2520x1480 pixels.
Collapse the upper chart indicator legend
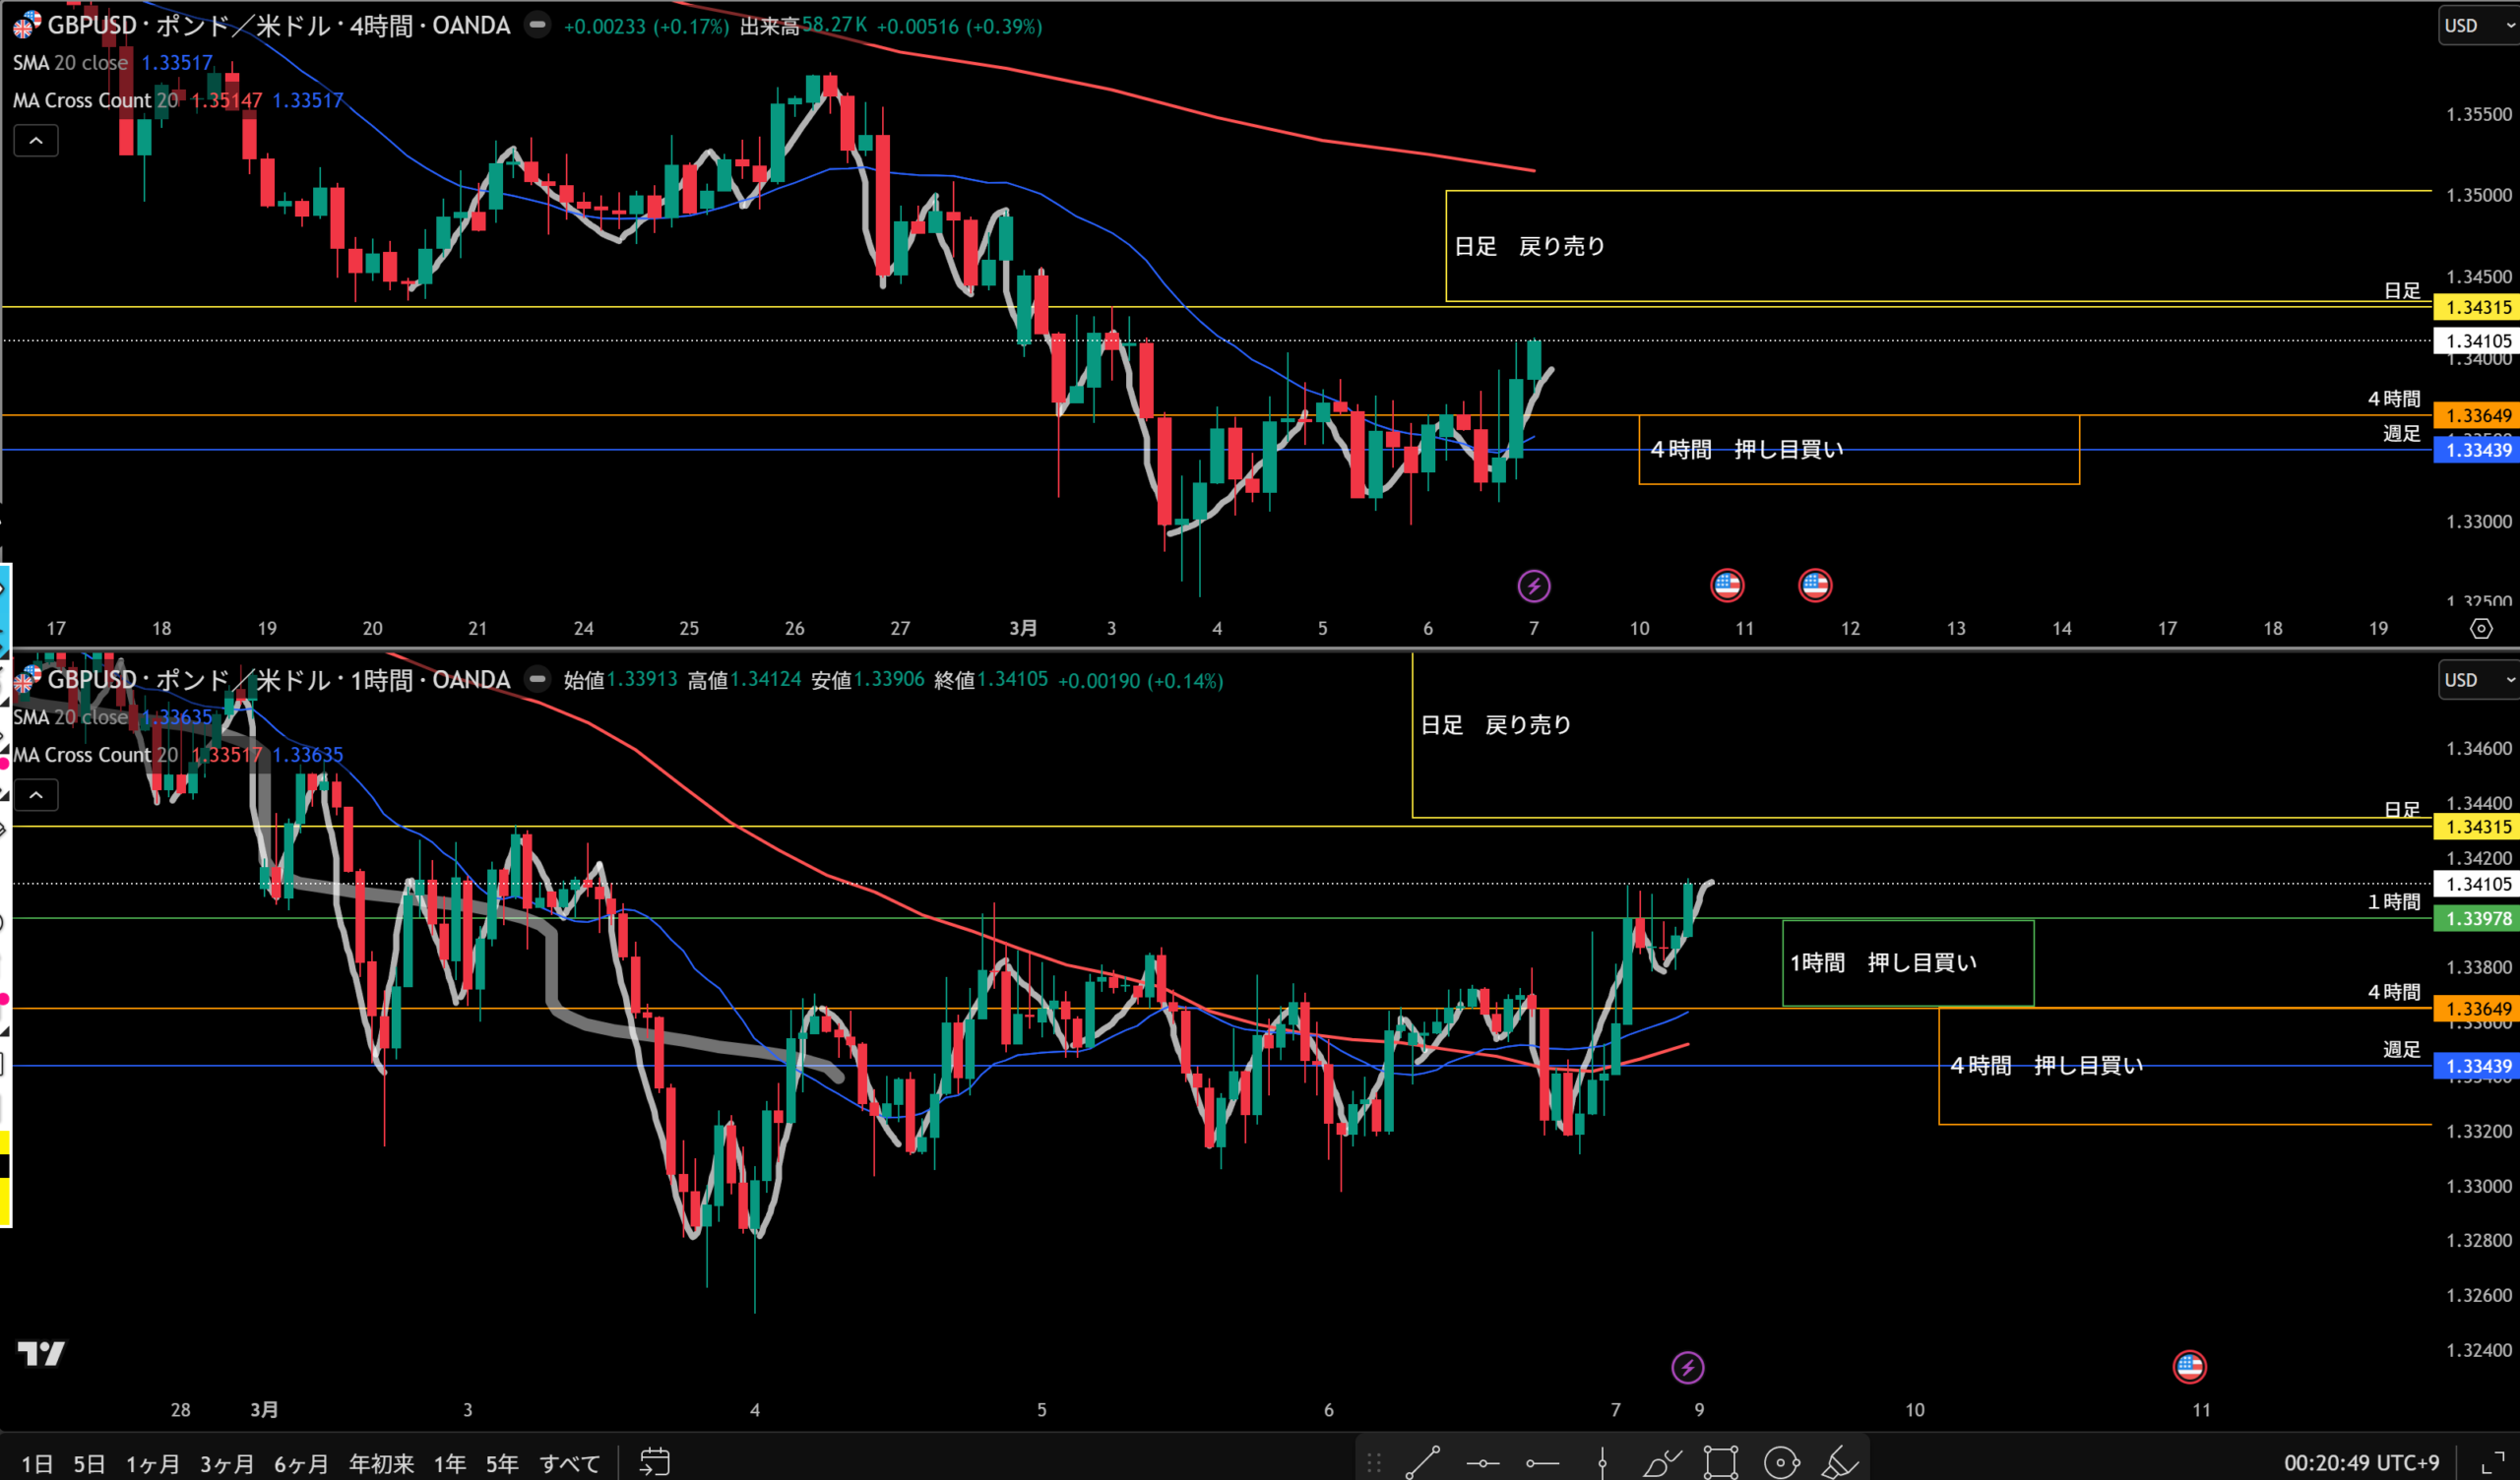click(x=36, y=141)
